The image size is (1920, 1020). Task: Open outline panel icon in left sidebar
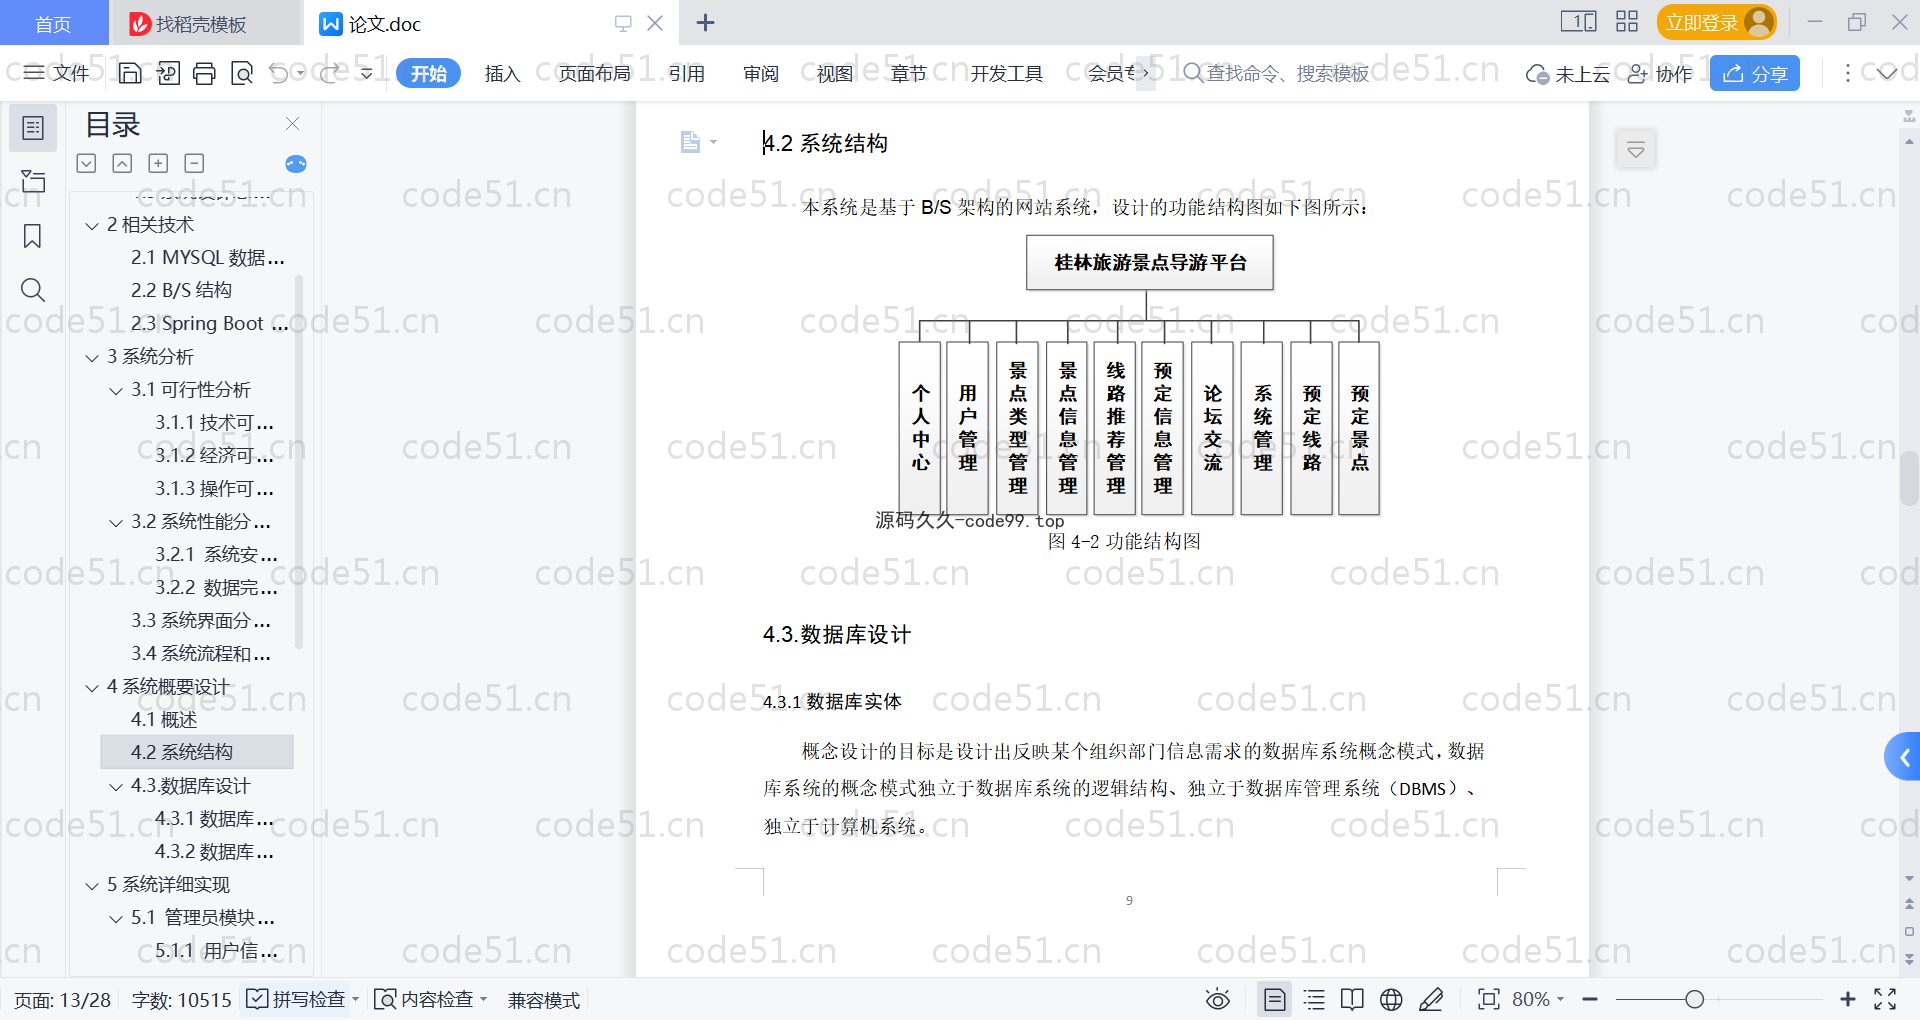tap(33, 128)
